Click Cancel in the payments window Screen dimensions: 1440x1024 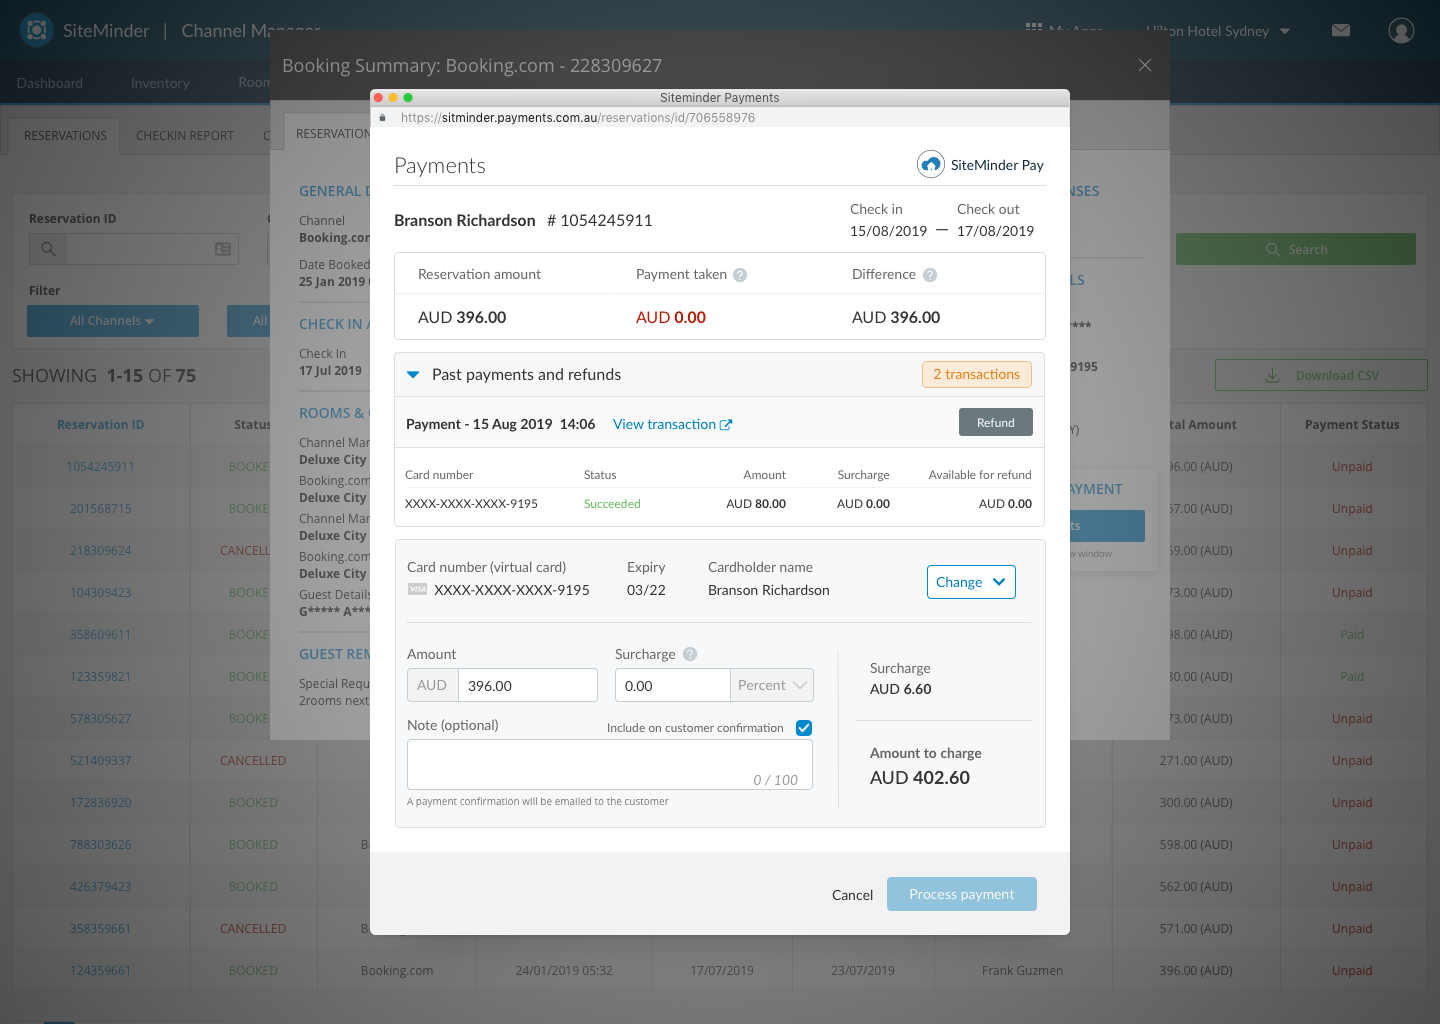853,895
